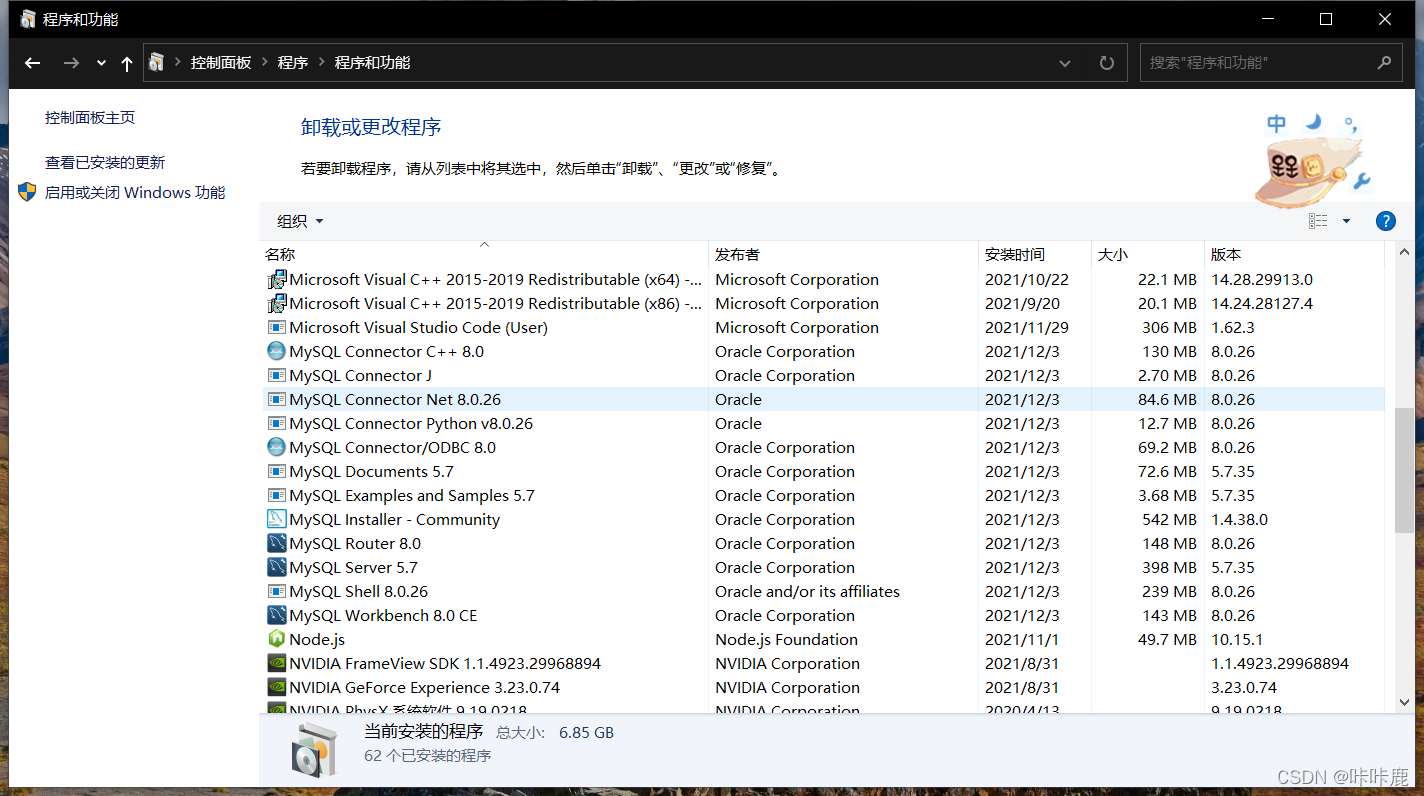Click MySQL Connector J icon
This screenshot has height=796, width=1424.
(277, 375)
